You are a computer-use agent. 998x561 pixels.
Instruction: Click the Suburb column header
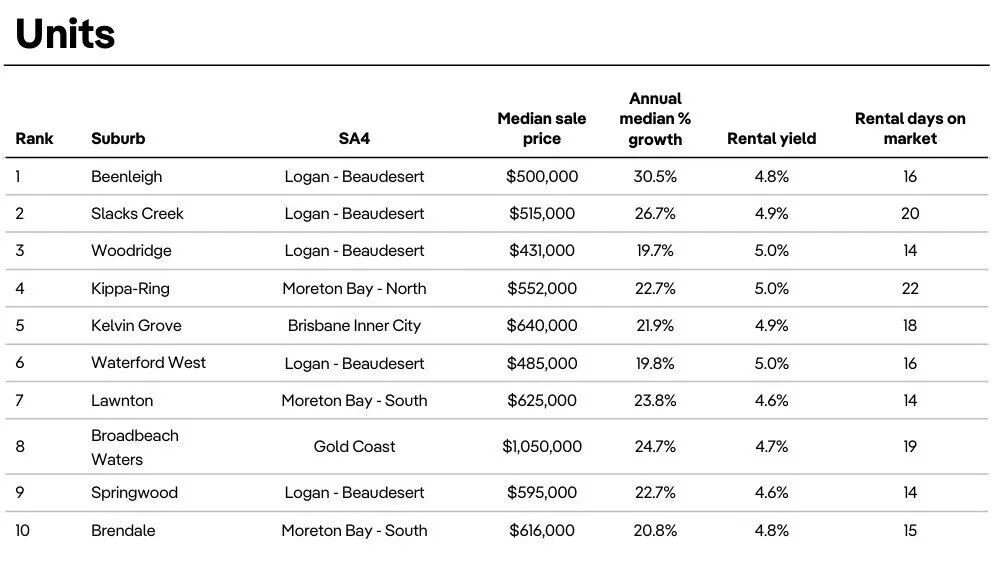(118, 139)
